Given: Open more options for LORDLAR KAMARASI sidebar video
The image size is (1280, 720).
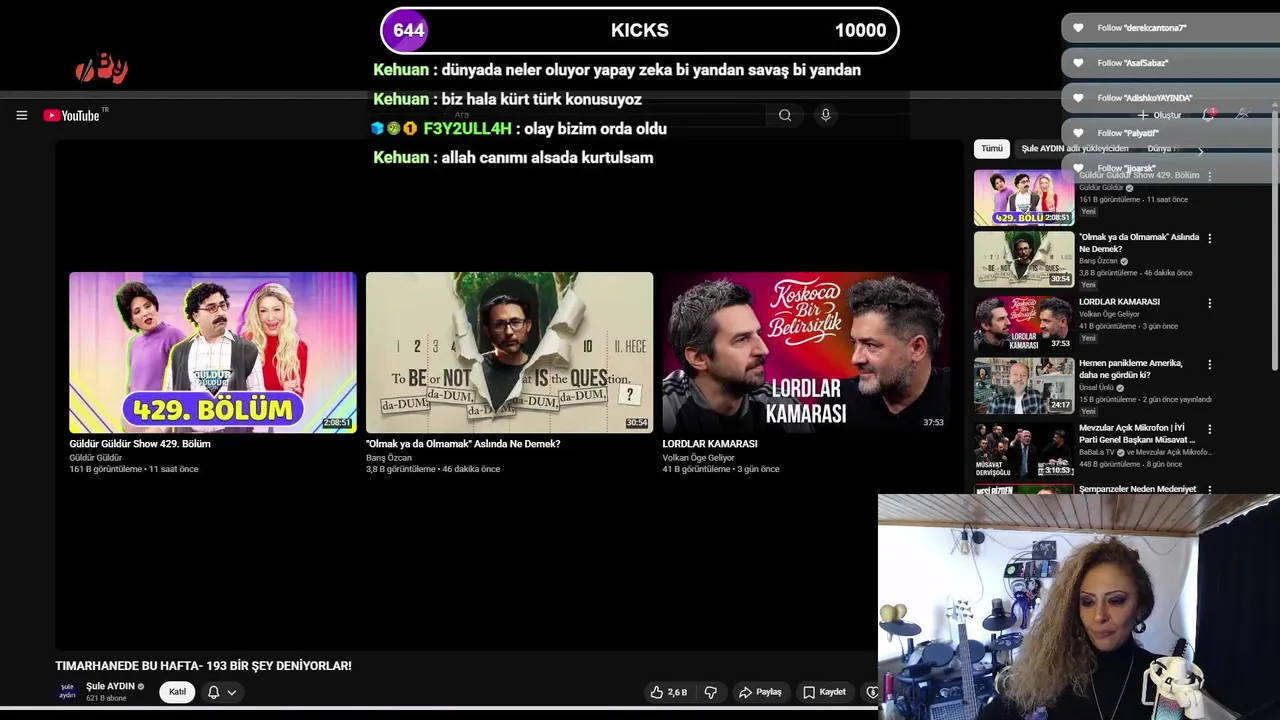Looking at the screenshot, I should pyautogui.click(x=1209, y=303).
